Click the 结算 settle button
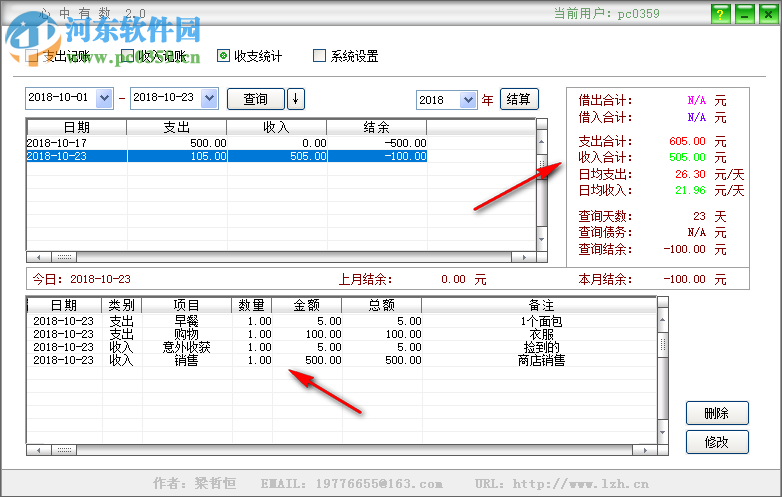 coord(519,99)
